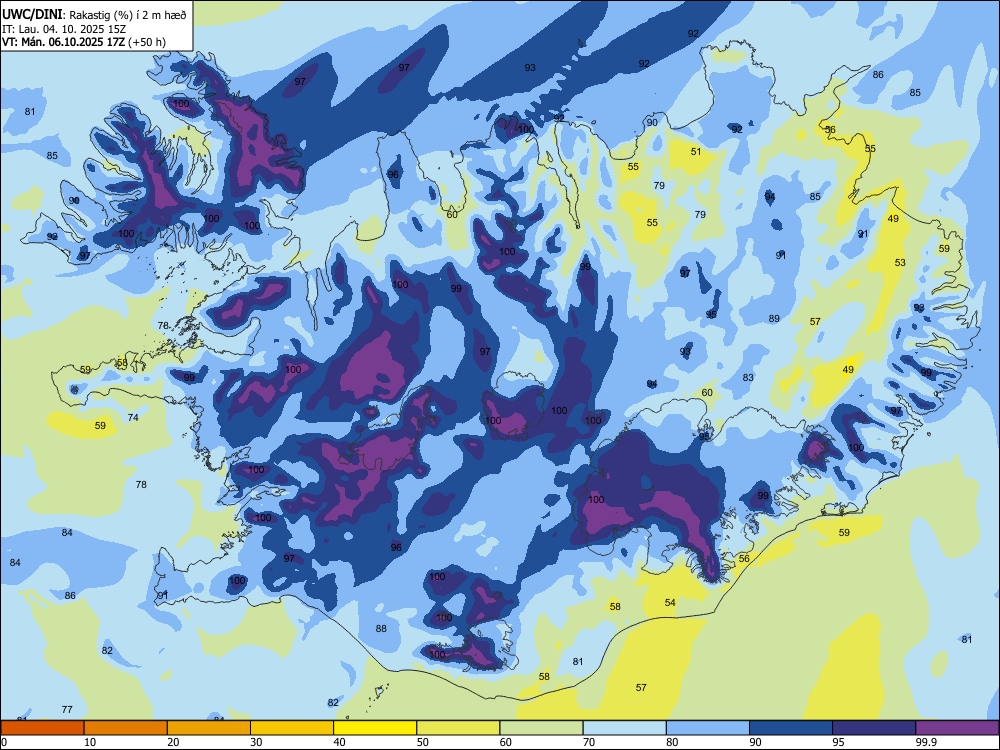This screenshot has height=750, width=1000.
Task: Click the medium blue 90–95 legend swatch
Action: 791,728
